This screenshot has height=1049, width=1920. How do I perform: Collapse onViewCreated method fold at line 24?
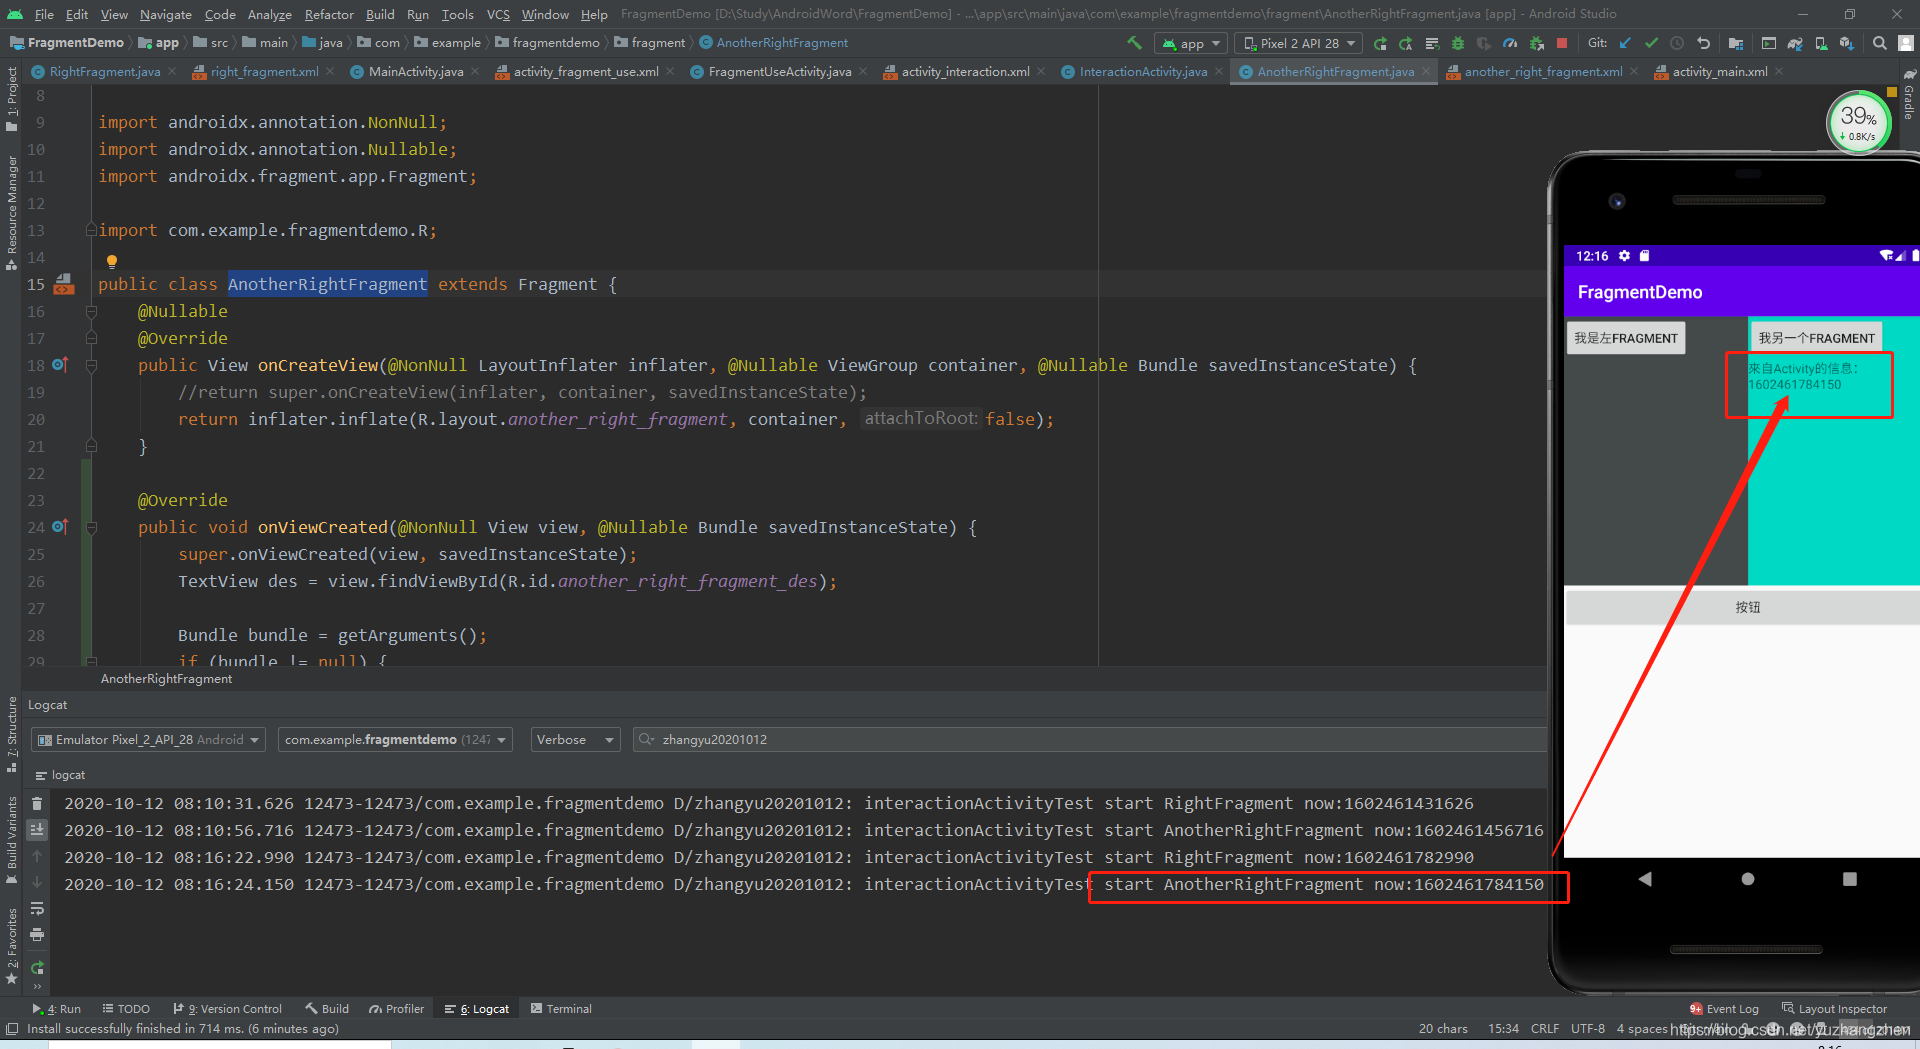pos(92,527)
